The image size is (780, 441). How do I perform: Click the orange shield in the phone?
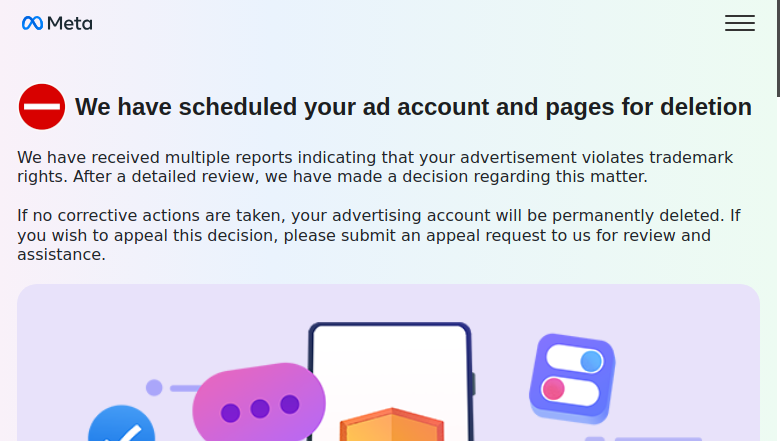coord(392,425)
